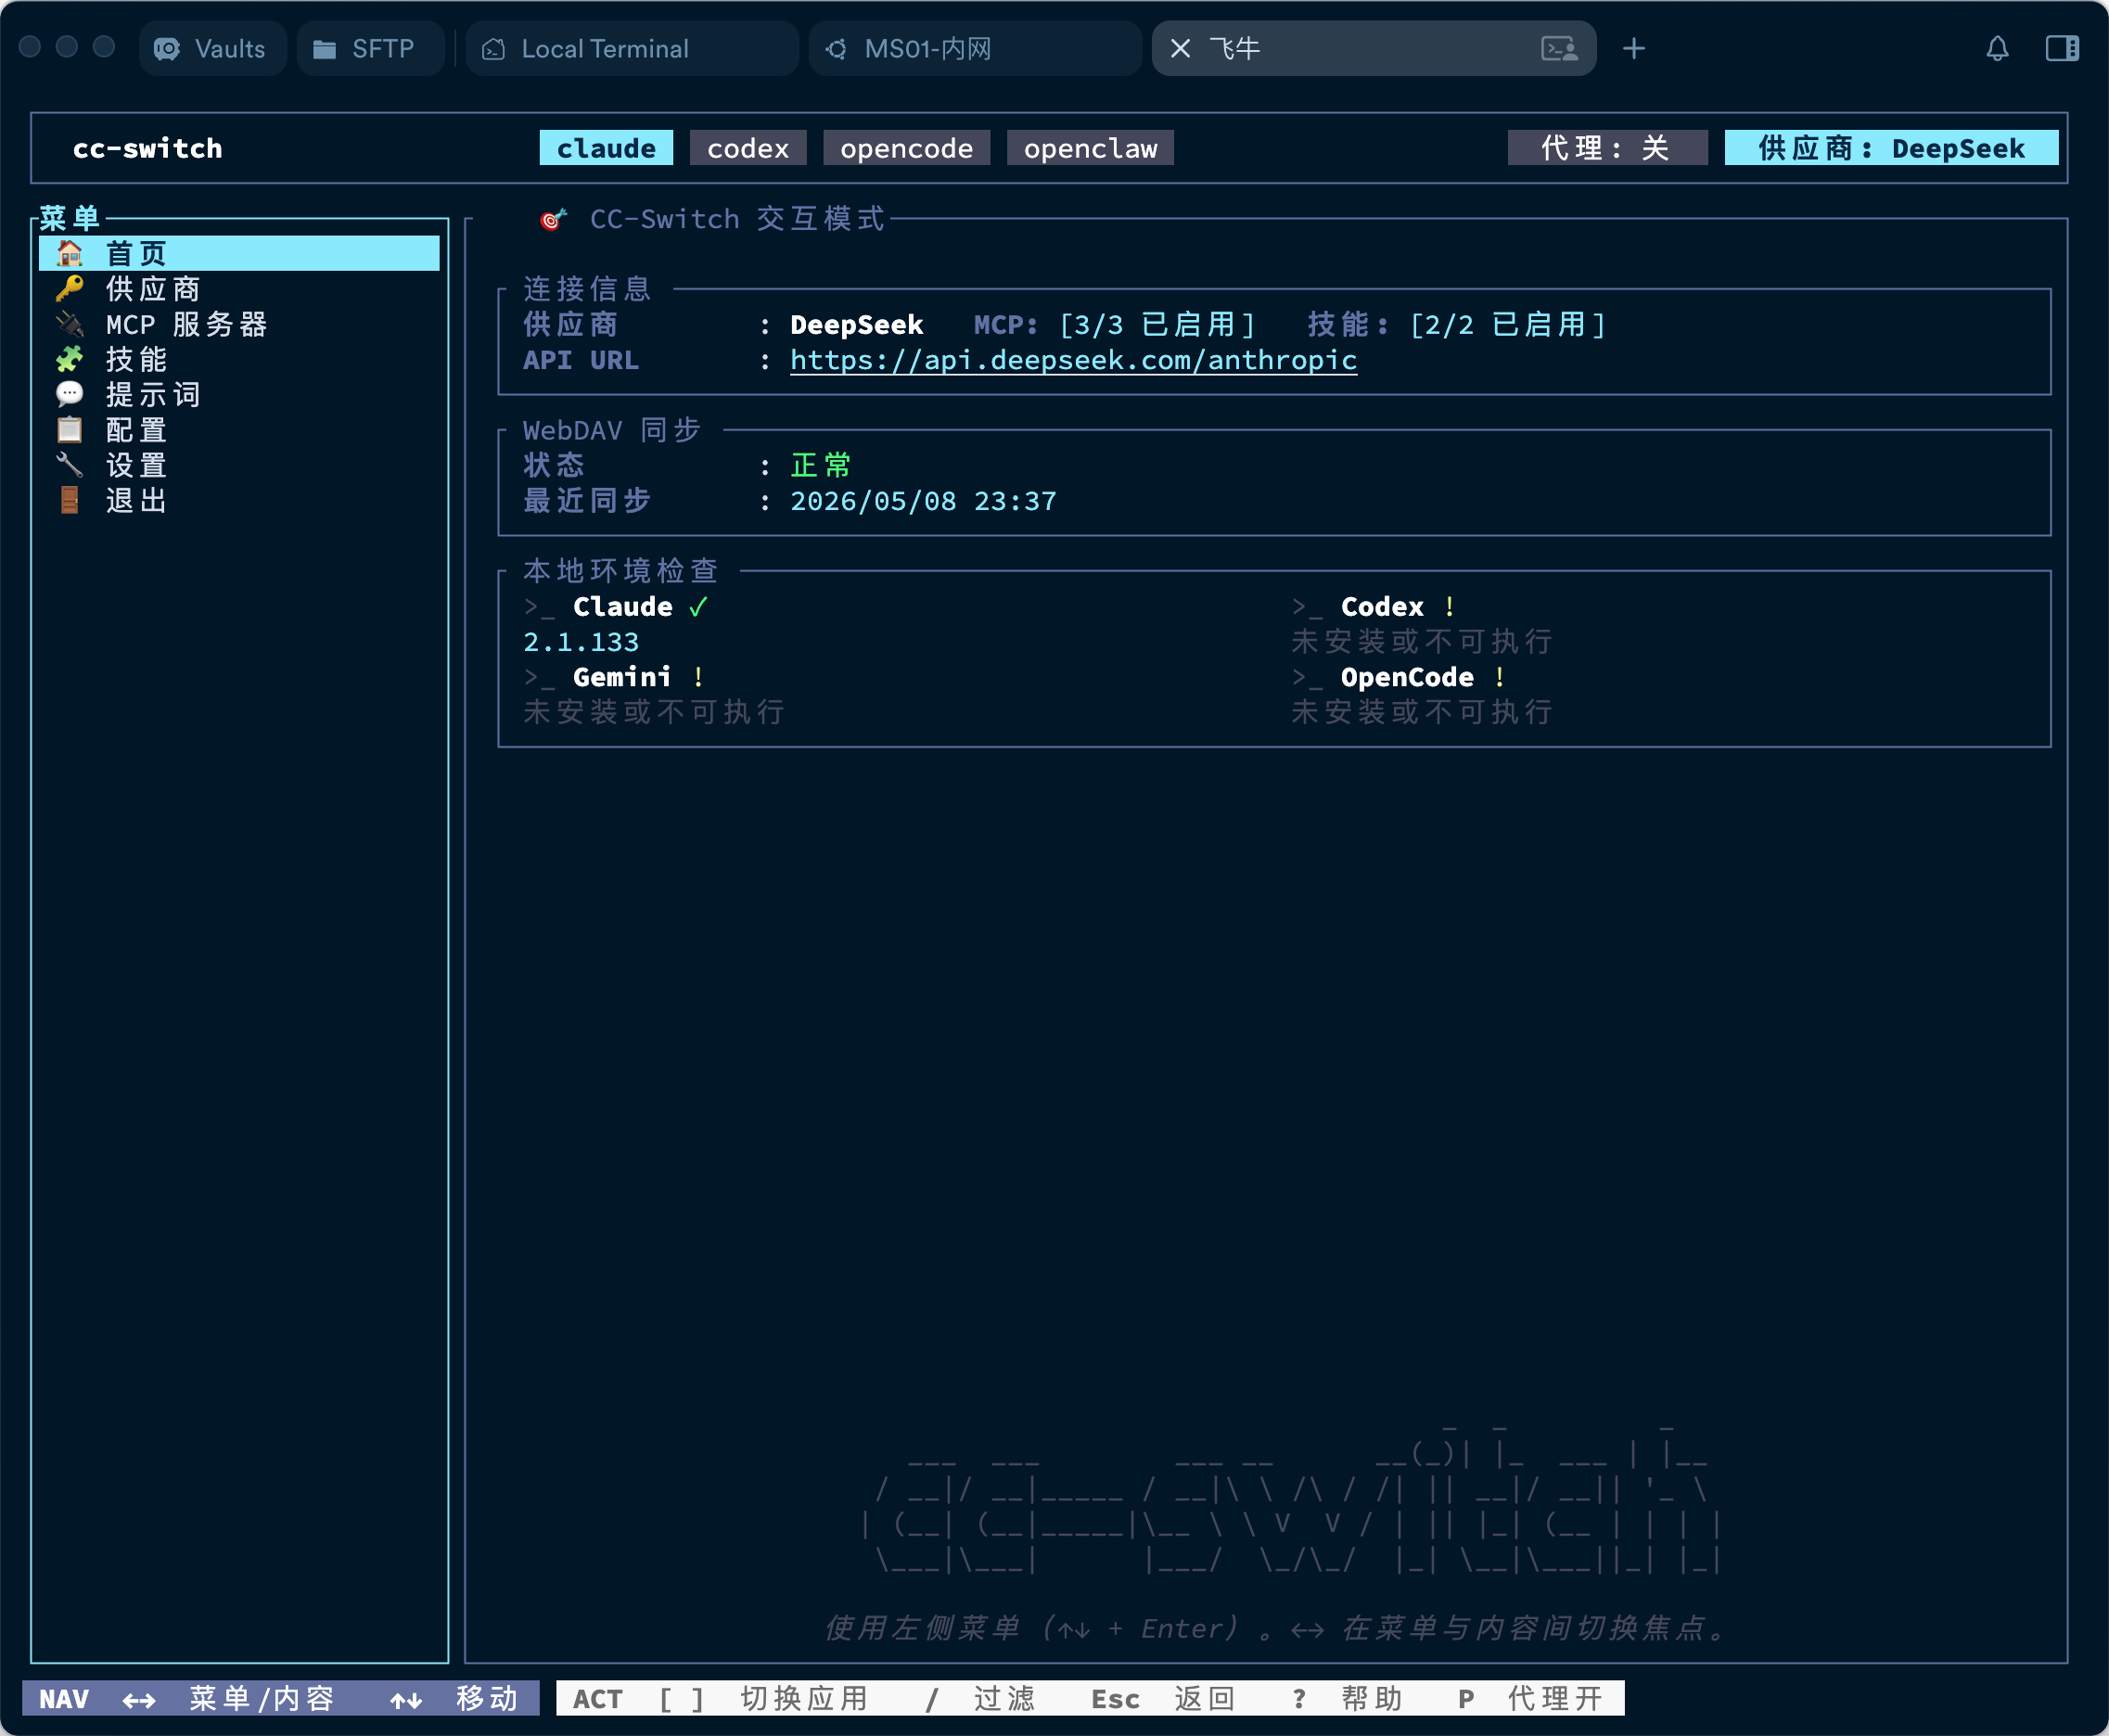Click the terminal sharing icon in 飞牛 tab
The image size is (2109, 1736).
pos(1559,48)
